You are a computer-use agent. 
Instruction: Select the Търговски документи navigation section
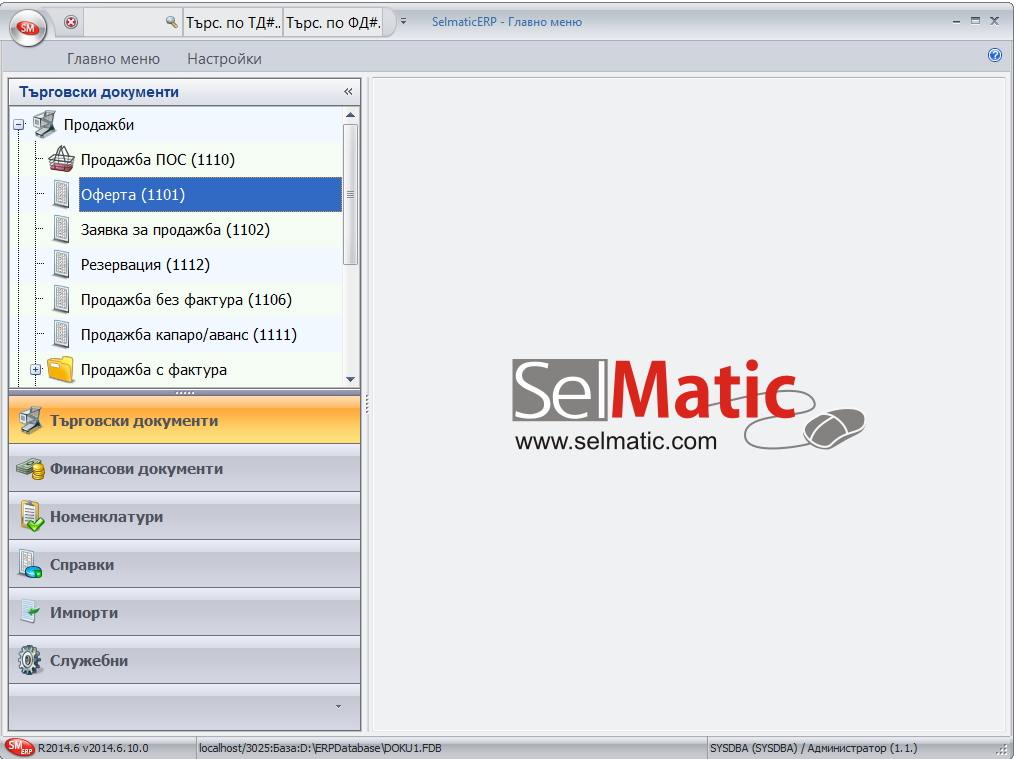point(184,420)
